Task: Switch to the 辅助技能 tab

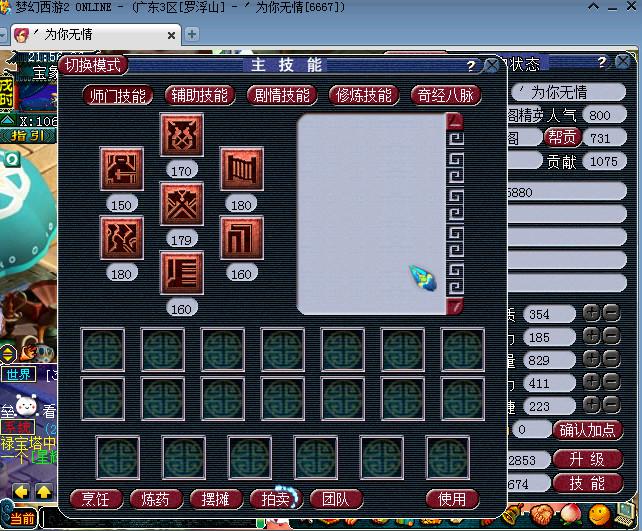Action: 199,95
